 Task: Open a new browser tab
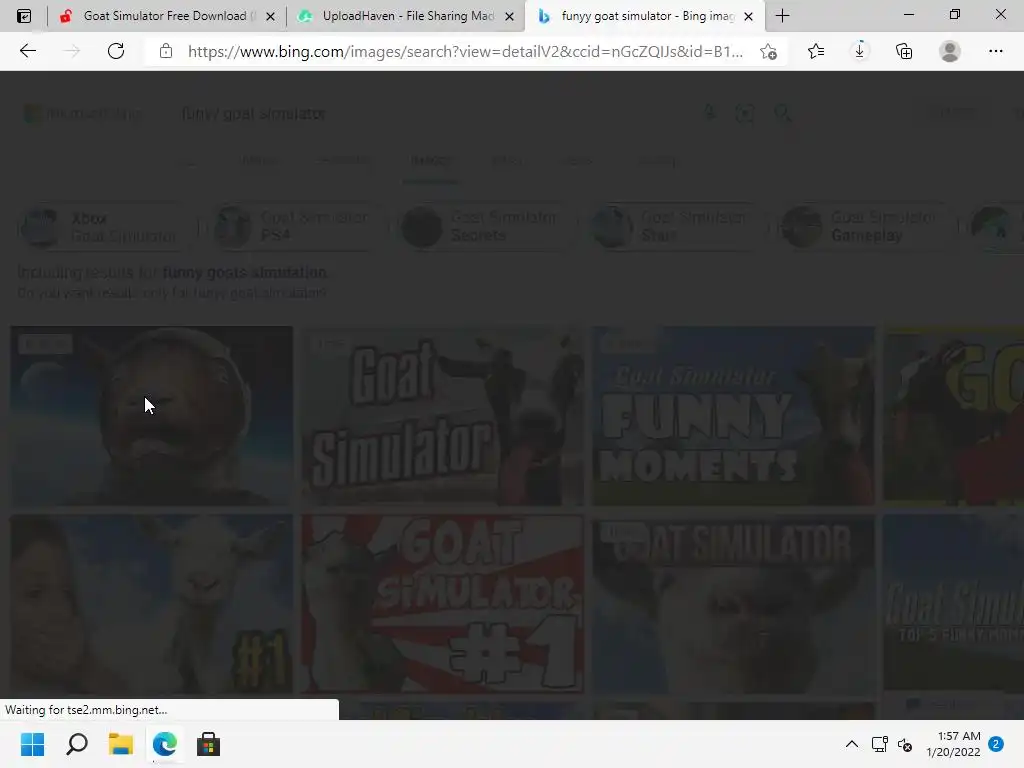point(782,16)
